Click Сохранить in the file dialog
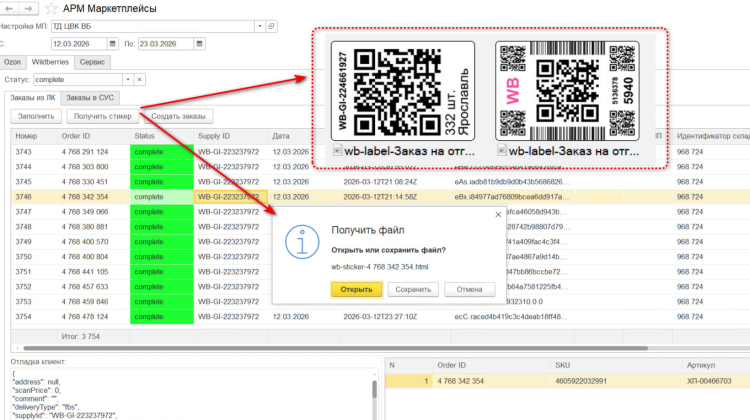This screenshot has width=750, height=420. 413,290
